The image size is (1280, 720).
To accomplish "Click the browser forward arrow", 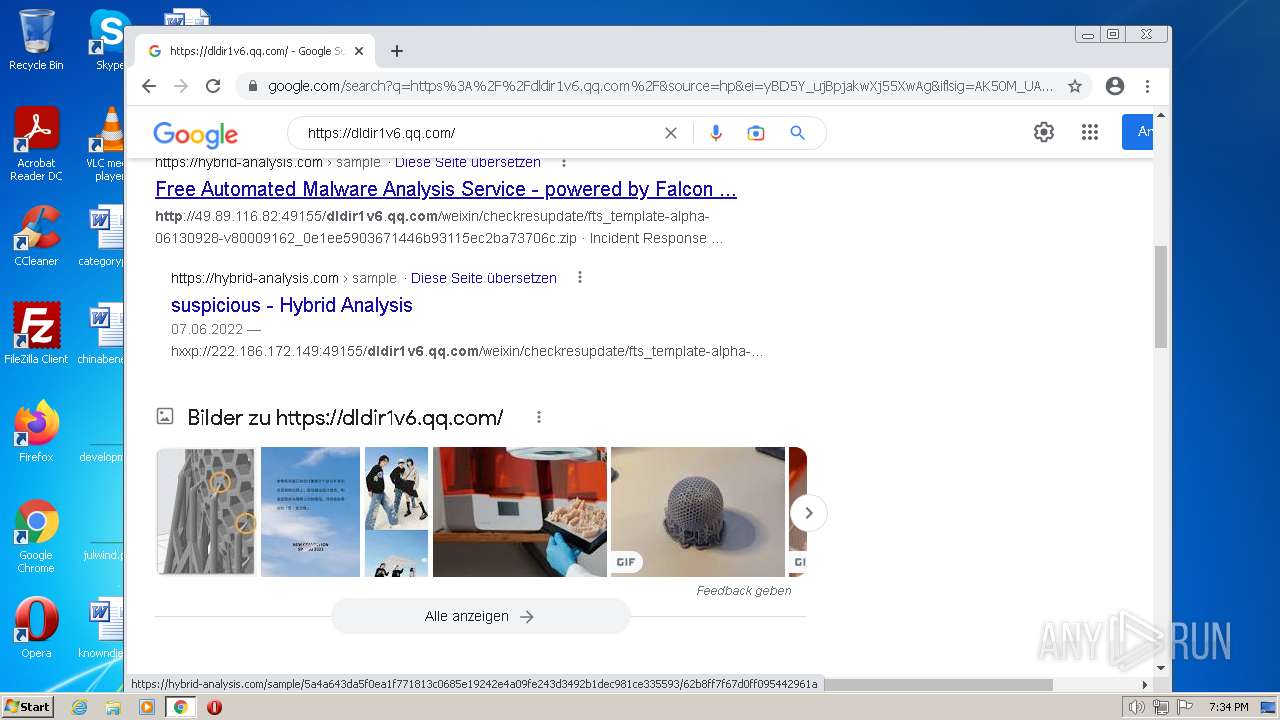I will [181, 86].
